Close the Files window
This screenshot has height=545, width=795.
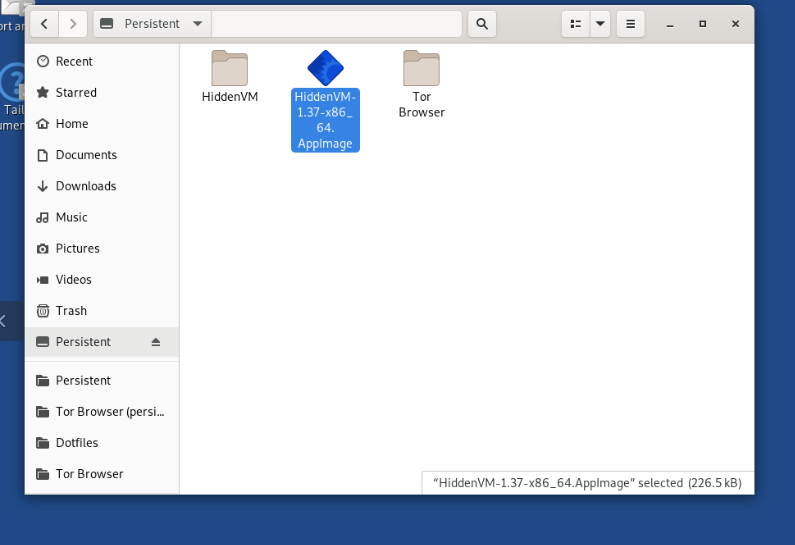(735, 24)
